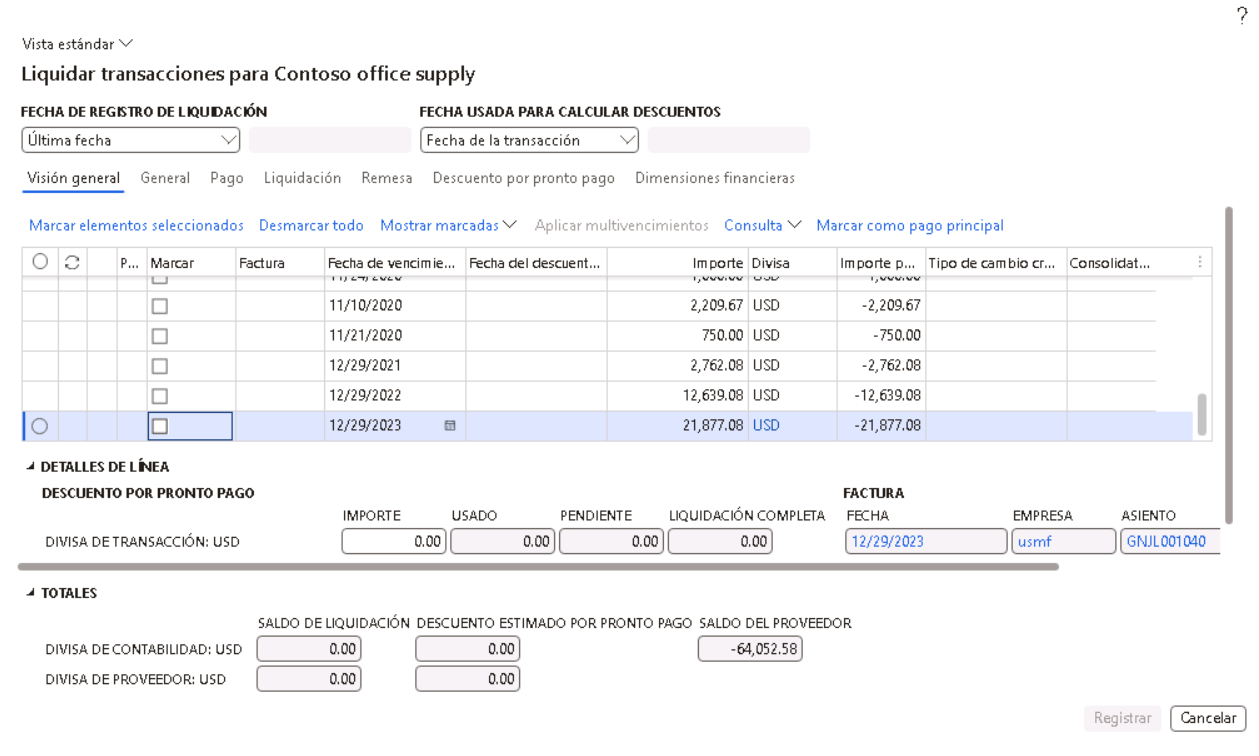
Task: Click the Marcar column header
Action: click(x=191, y=262)
